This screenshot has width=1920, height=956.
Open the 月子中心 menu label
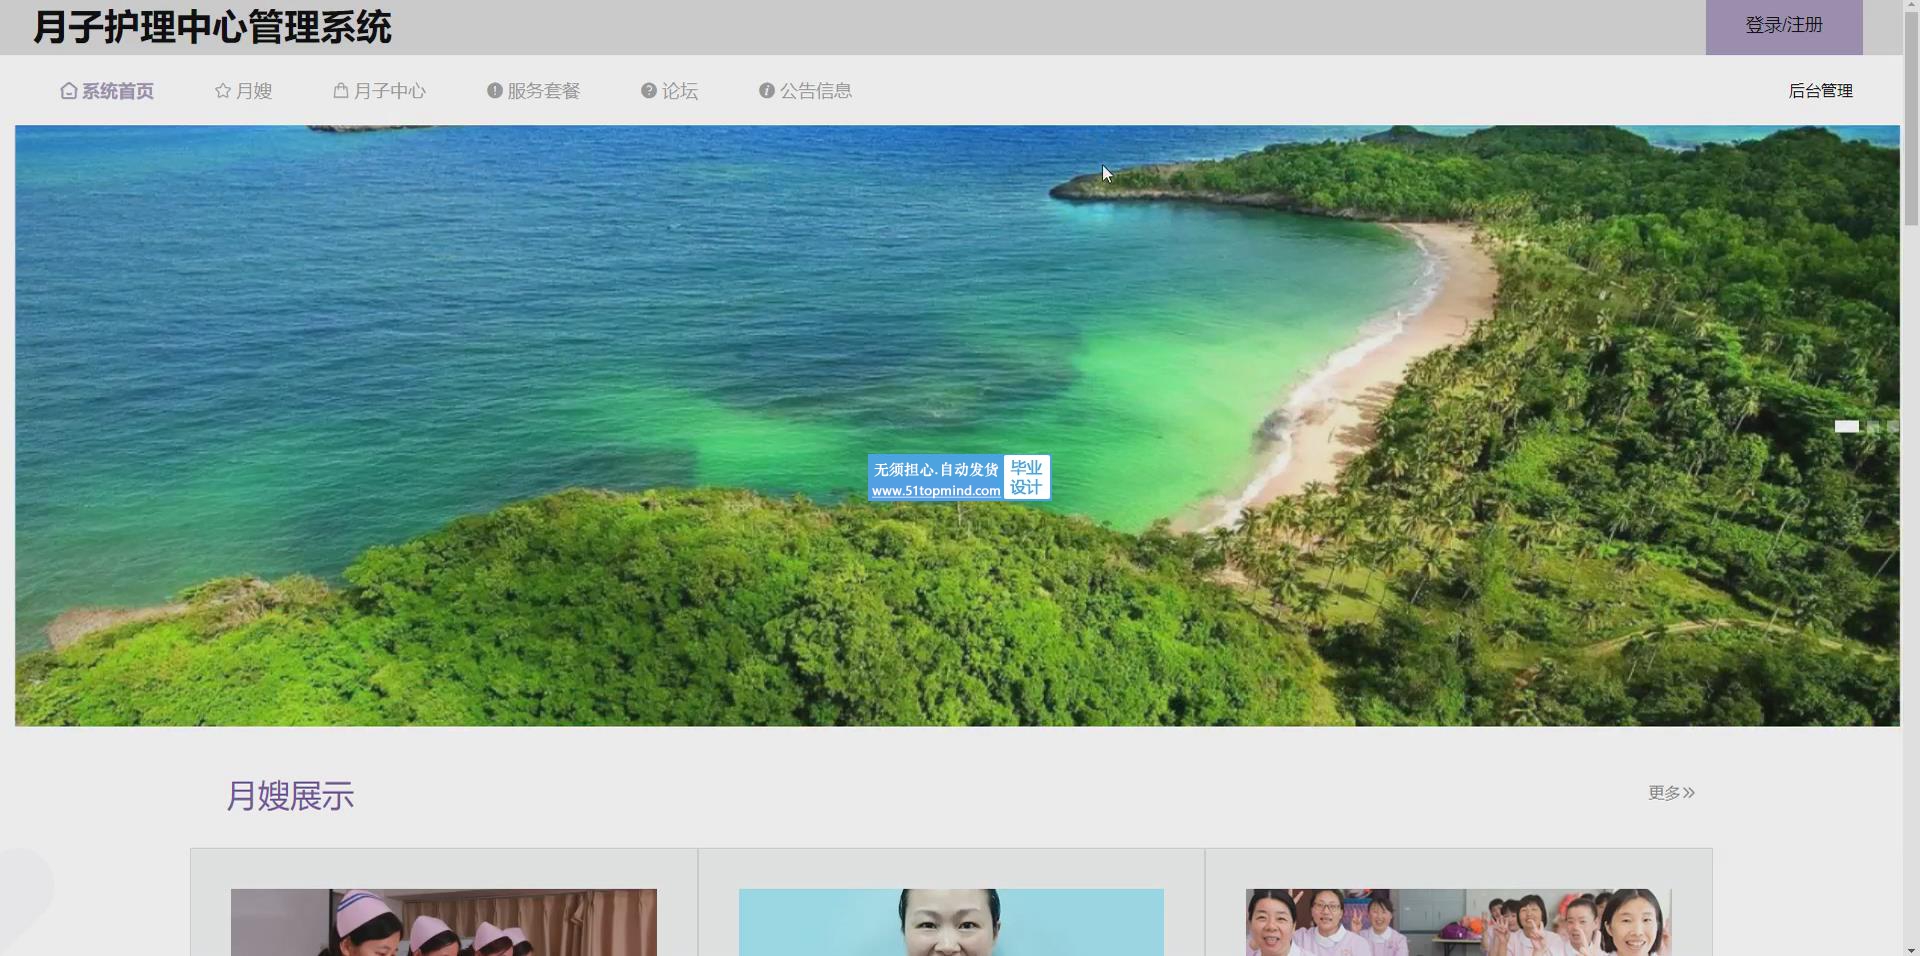(390, 91)
